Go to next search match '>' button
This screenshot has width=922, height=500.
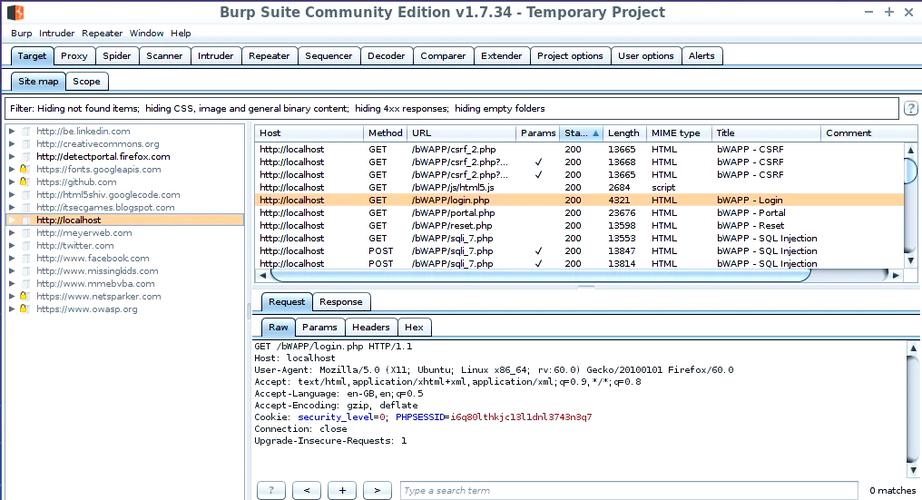point(377,490)
